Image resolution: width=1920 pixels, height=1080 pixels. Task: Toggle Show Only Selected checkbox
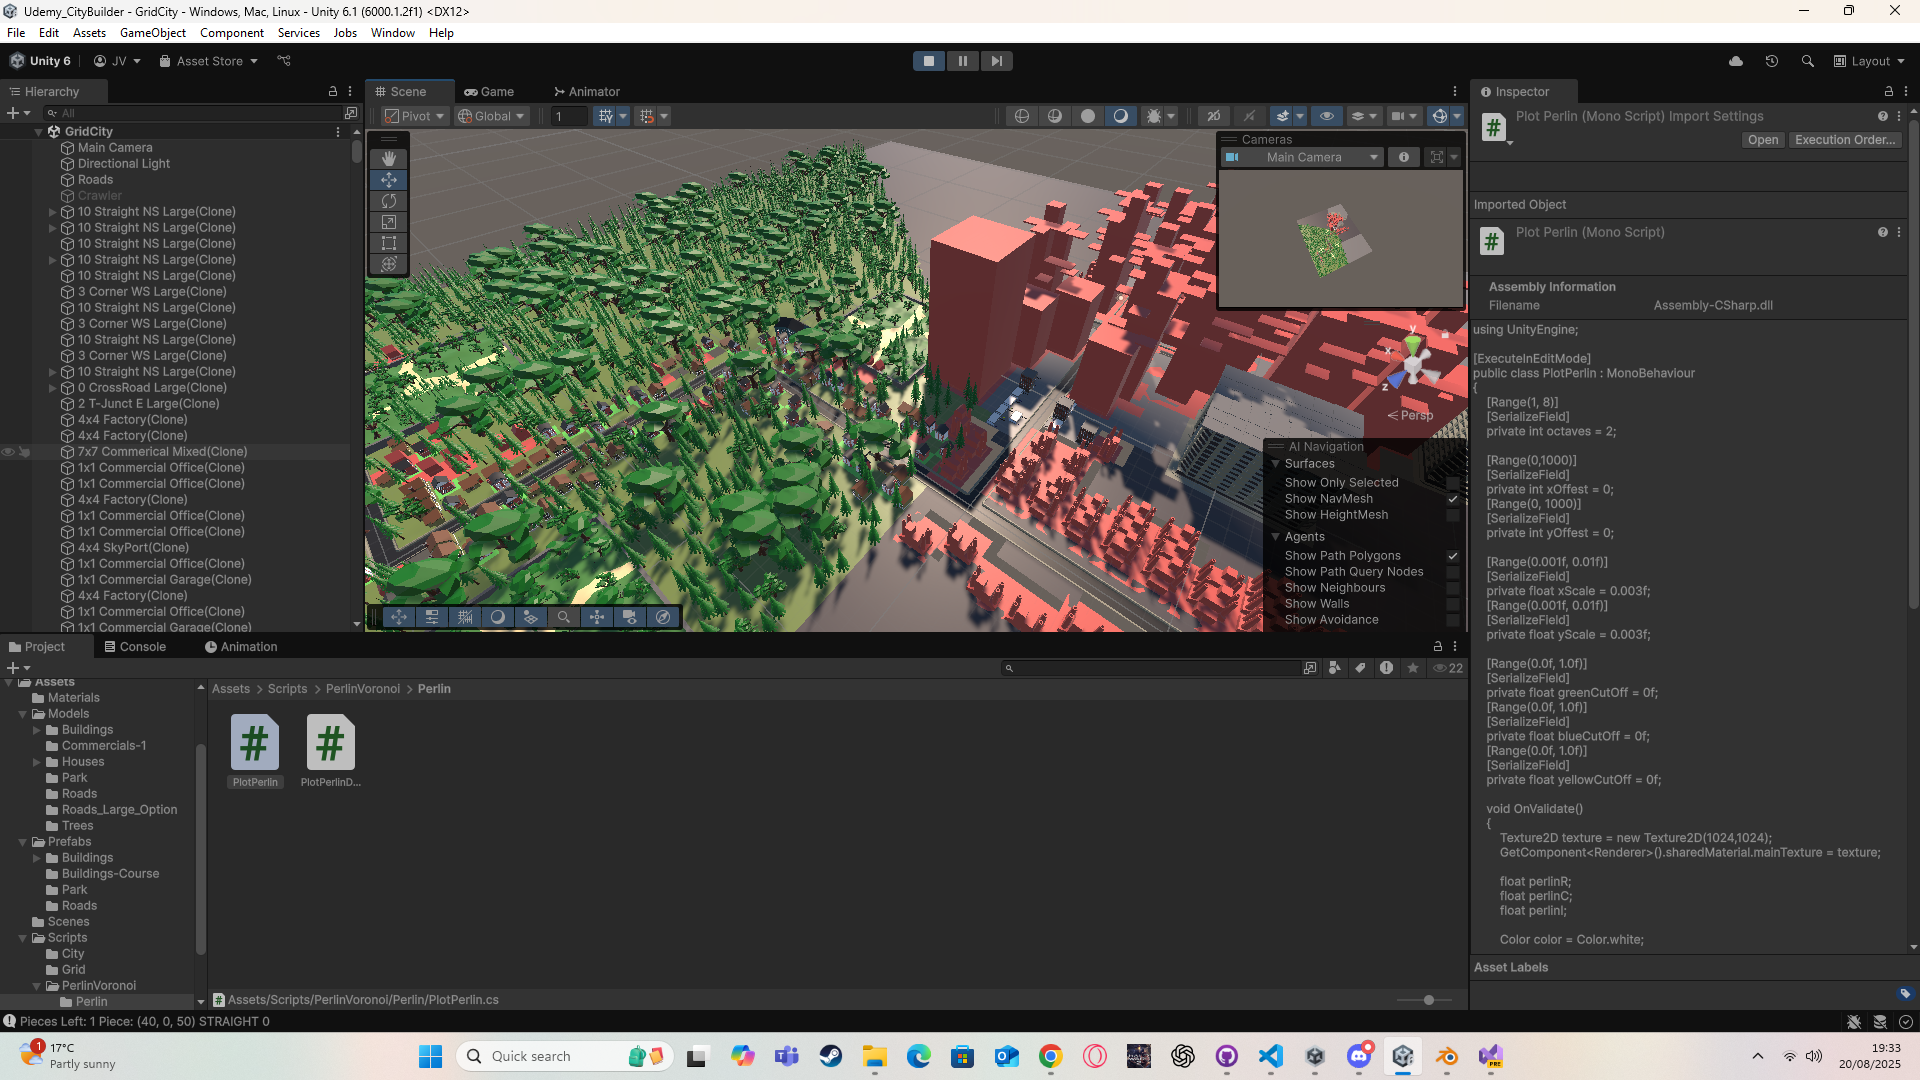[1453, 483]
